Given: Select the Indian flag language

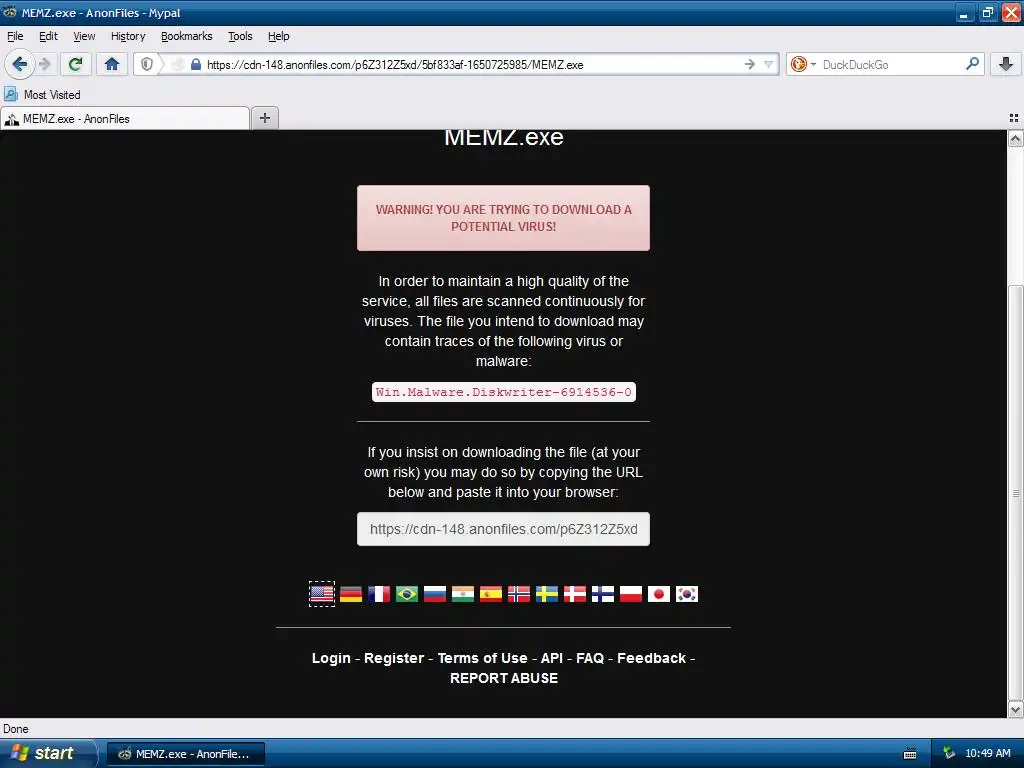Looking at the screenshot, I should [x=463, y=594].
